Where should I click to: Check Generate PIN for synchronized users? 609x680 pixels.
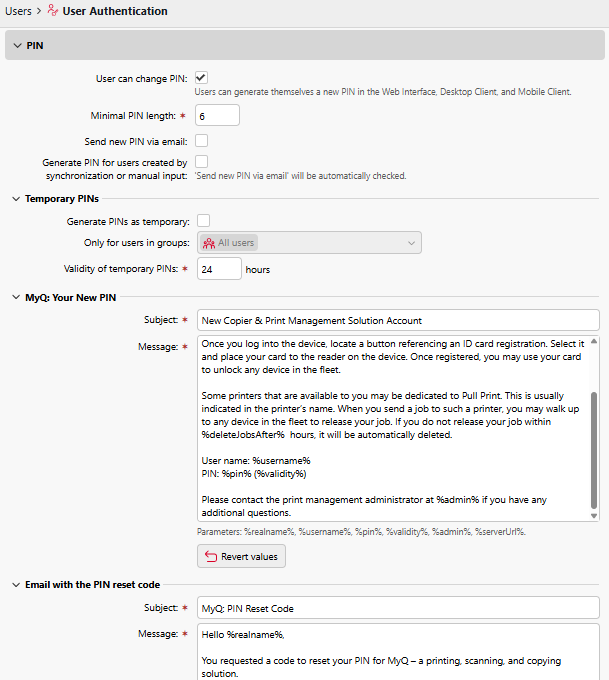(201, 161)
